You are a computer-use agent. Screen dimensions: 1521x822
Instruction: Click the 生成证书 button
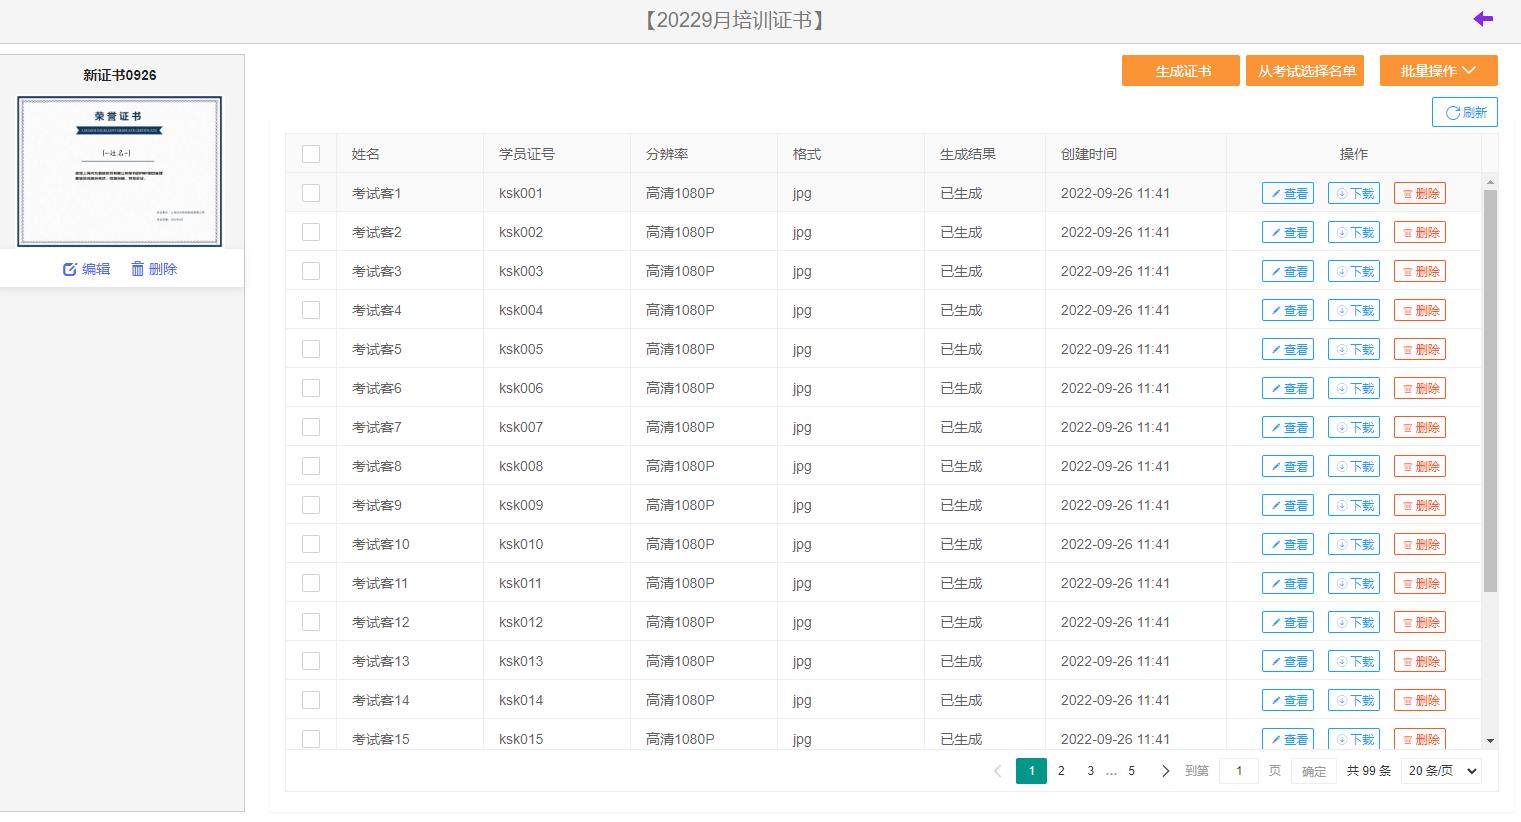click(x=1180, y=71)
